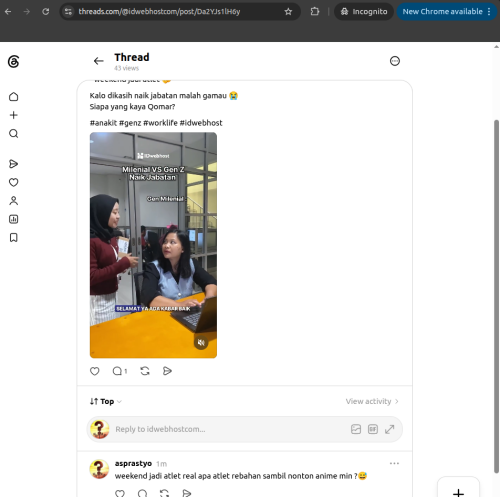Screen dimensions: 500x497
Task: Attach media in the reply box
Action: pyautogui.click(x=356, y=429)
